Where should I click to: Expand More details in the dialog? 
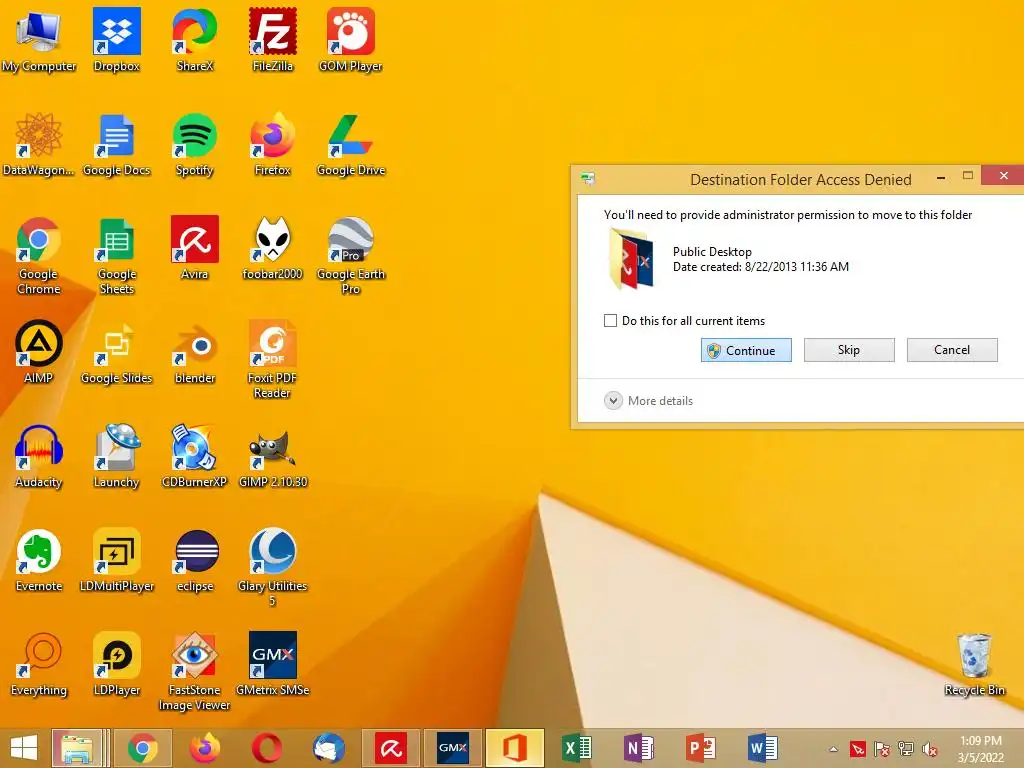(648, 400)
